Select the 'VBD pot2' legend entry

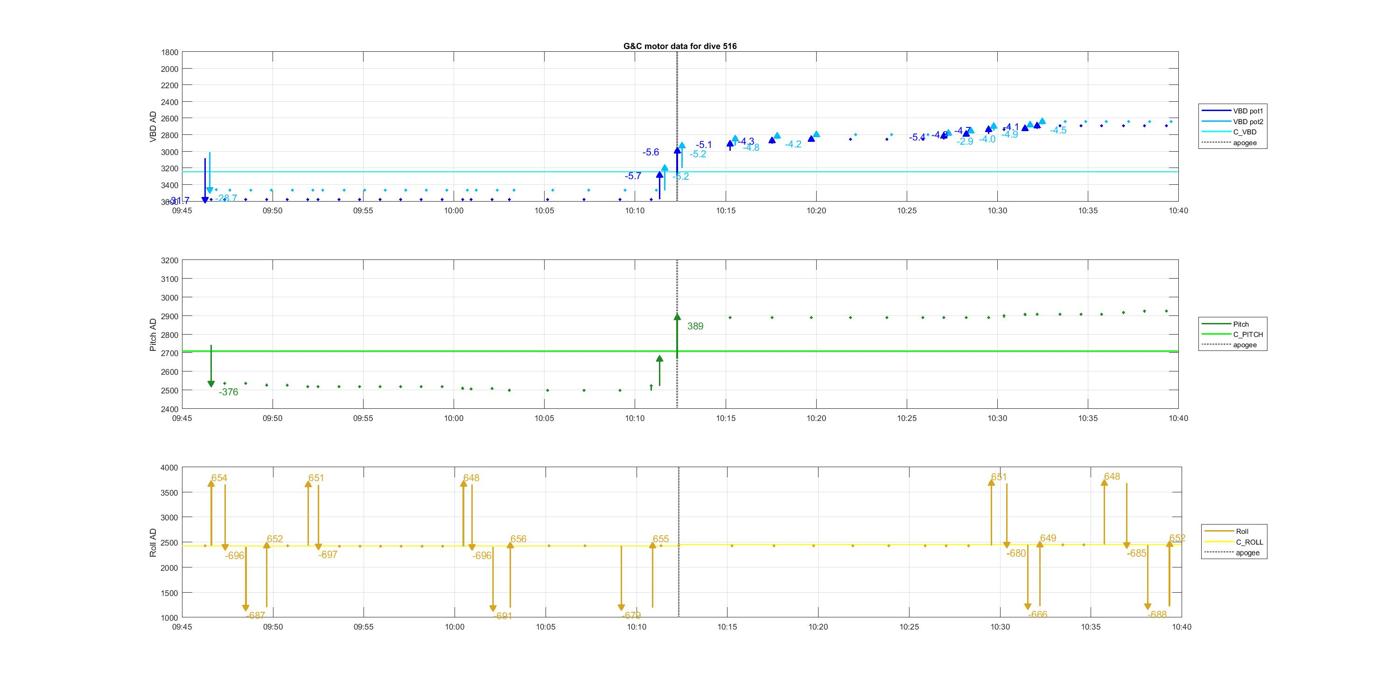point(1232,121)
